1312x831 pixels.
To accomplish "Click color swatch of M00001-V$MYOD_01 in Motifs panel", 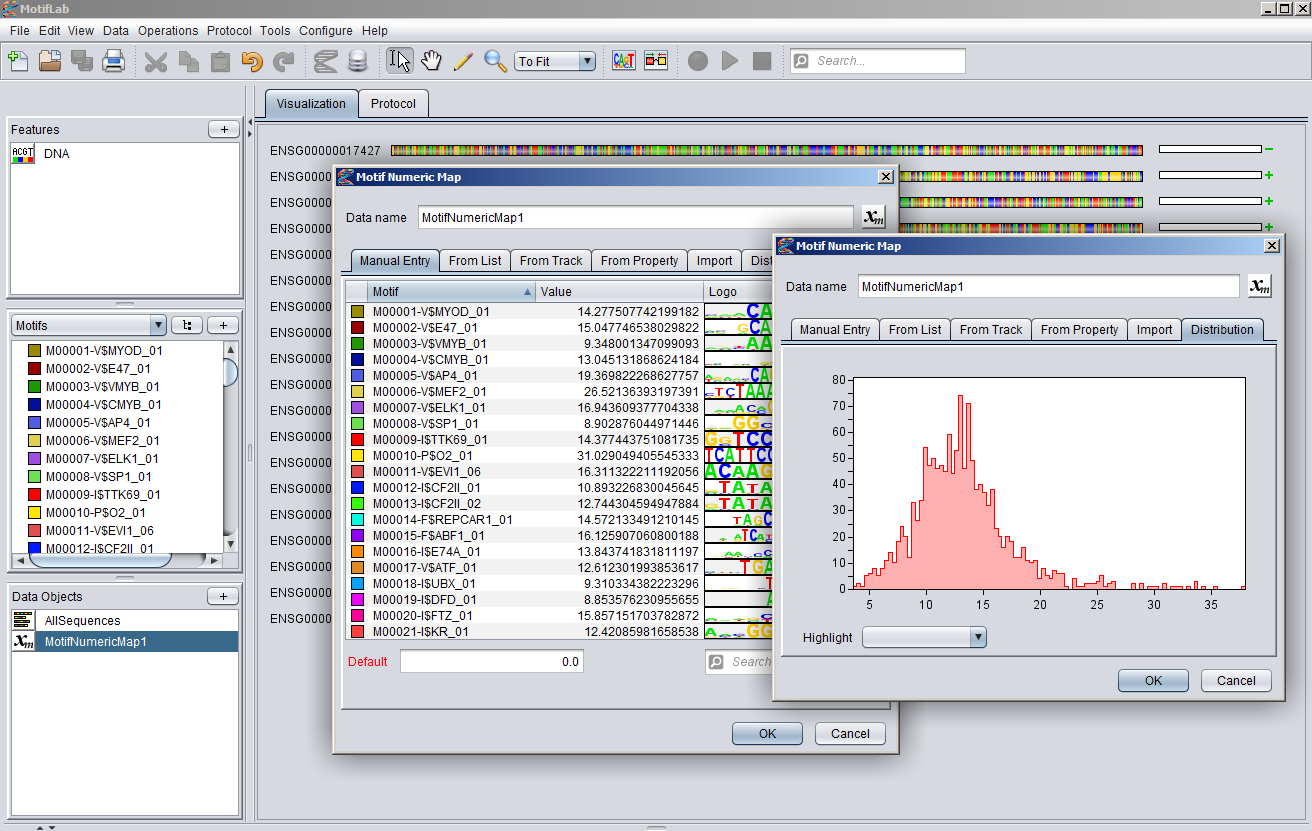I will click(x=34, y=351).
